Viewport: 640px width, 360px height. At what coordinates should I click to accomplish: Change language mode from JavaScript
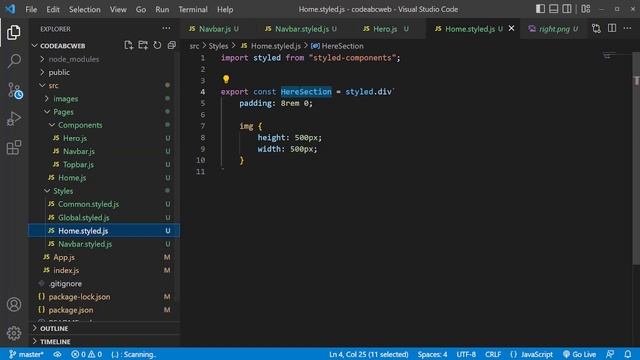coord(536,354)
